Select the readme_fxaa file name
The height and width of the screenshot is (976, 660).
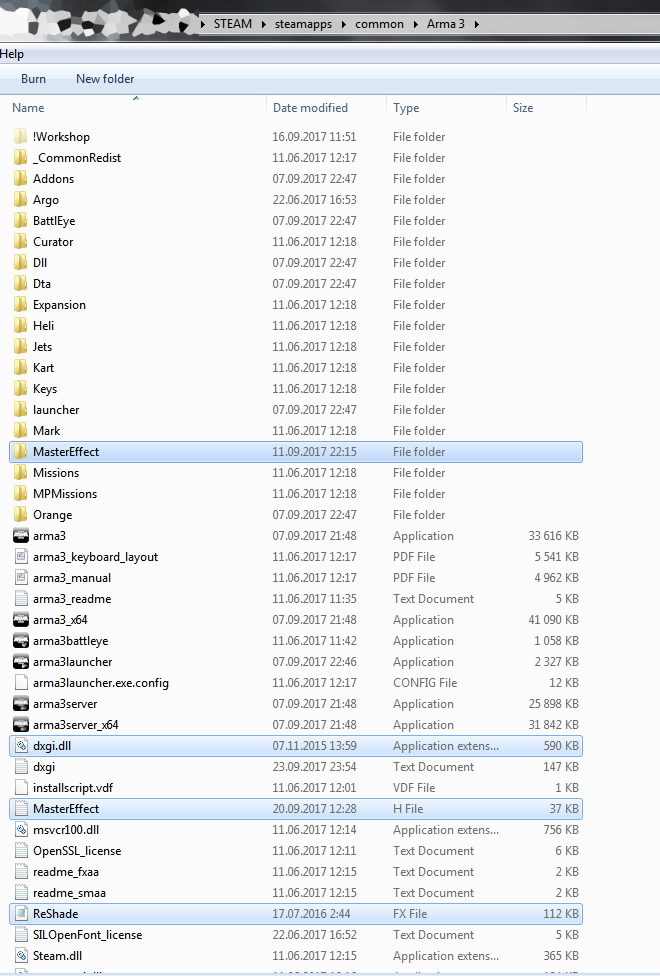(x=66, y=872)
